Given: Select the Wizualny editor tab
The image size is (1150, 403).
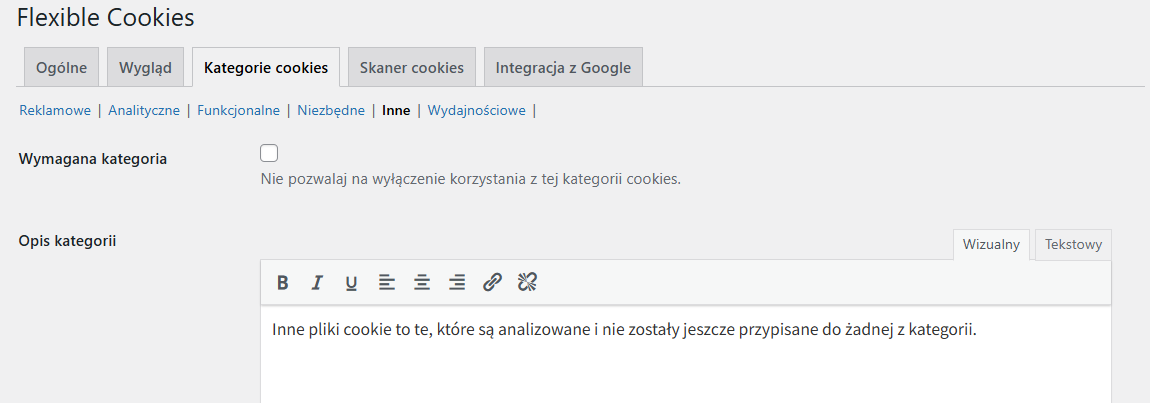Looking at the screenshot, I should [992, 245].
